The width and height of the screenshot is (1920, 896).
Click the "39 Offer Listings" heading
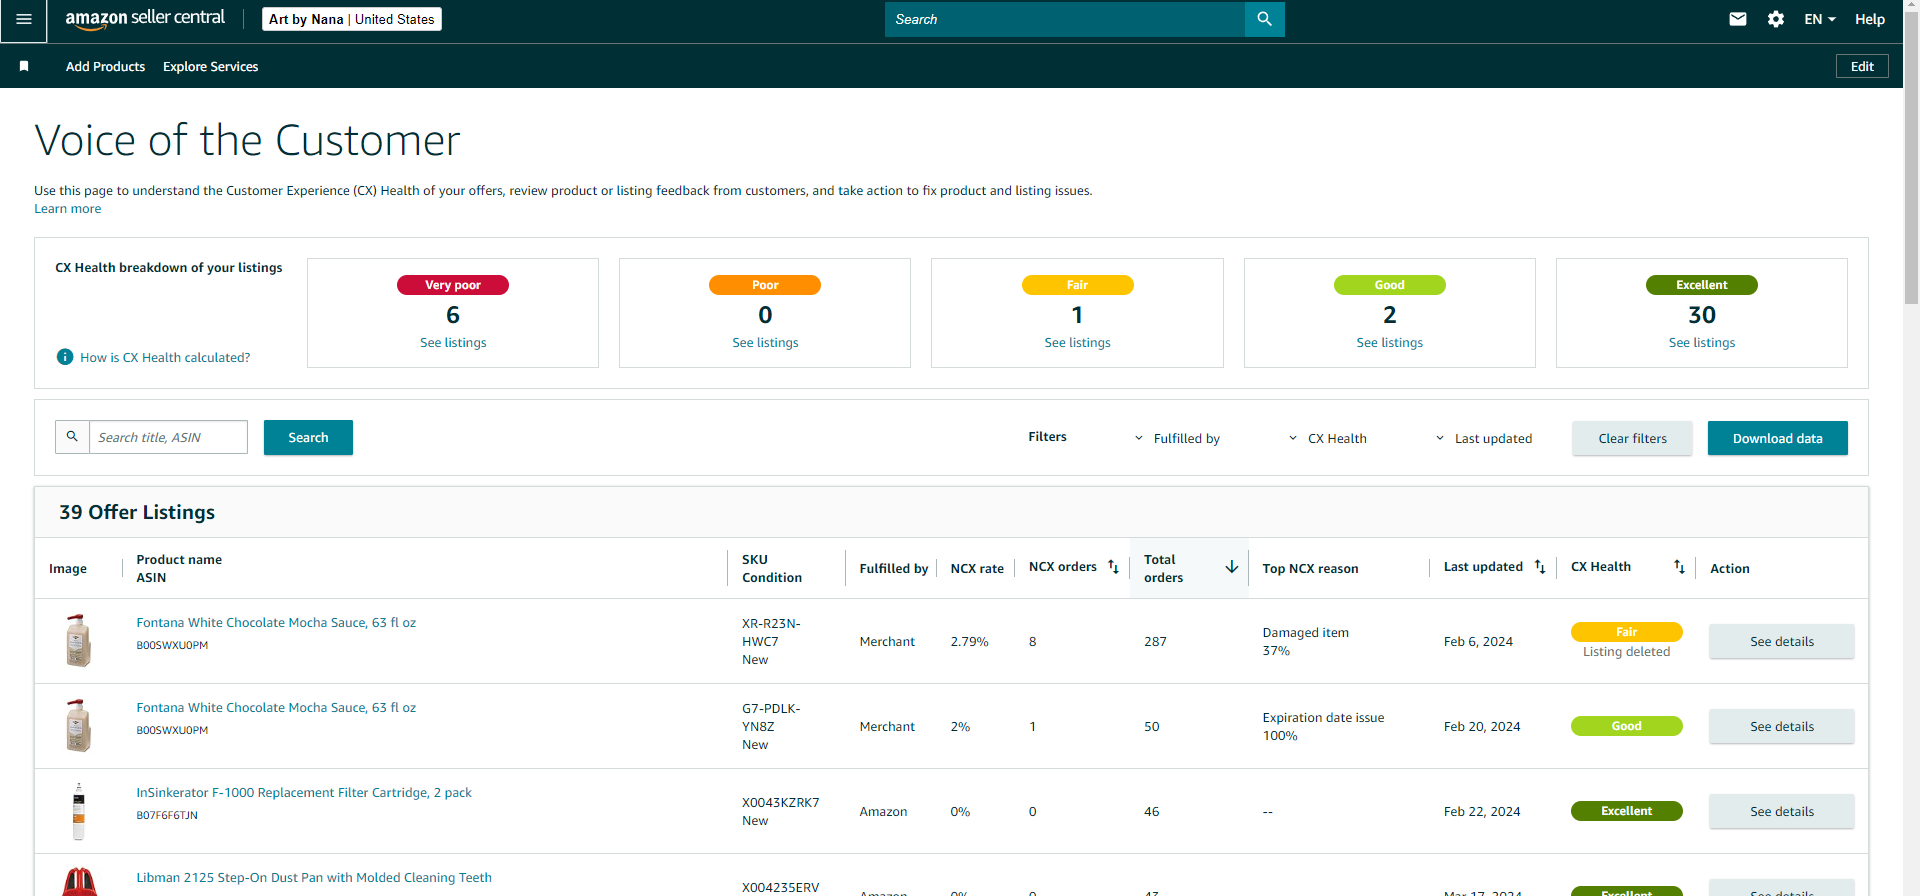[137, 512]
